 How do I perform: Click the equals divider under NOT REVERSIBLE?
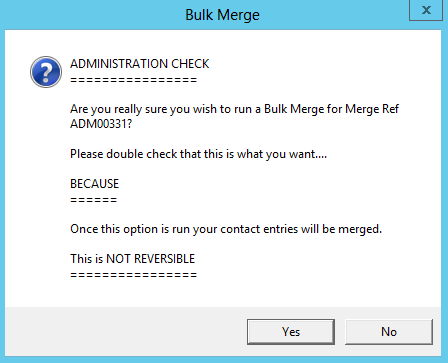point(134,275)
